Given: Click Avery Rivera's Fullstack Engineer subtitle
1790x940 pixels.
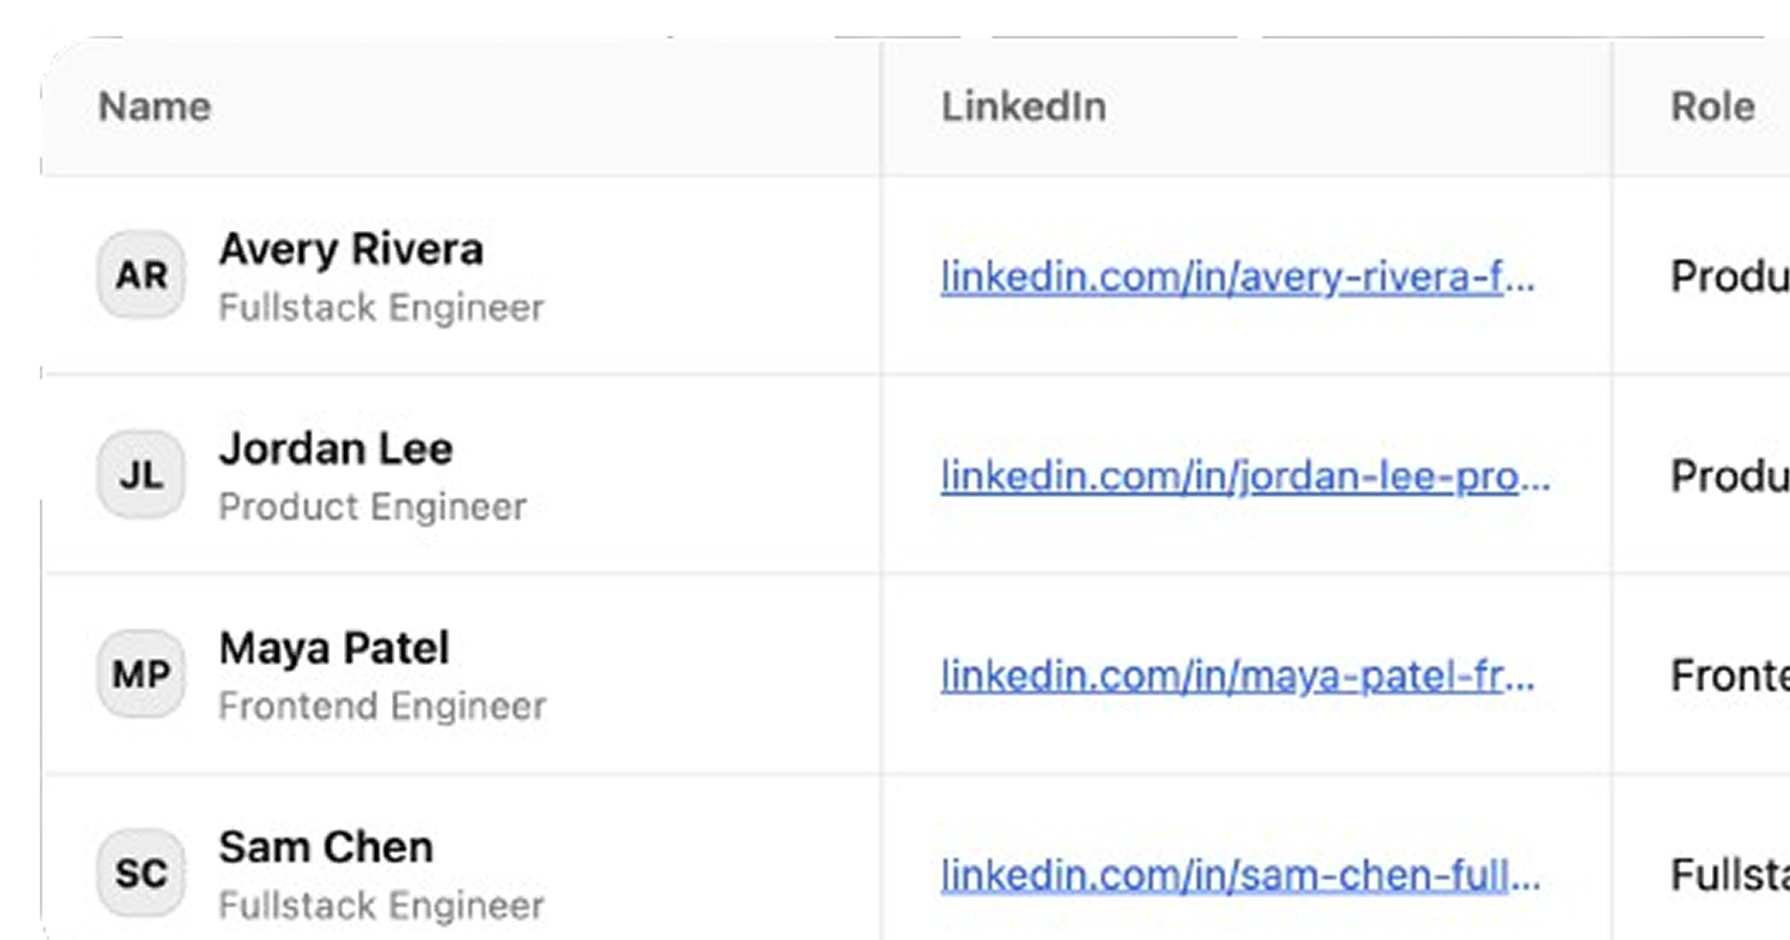Looking at the screenshot, I should pos(381,308).
